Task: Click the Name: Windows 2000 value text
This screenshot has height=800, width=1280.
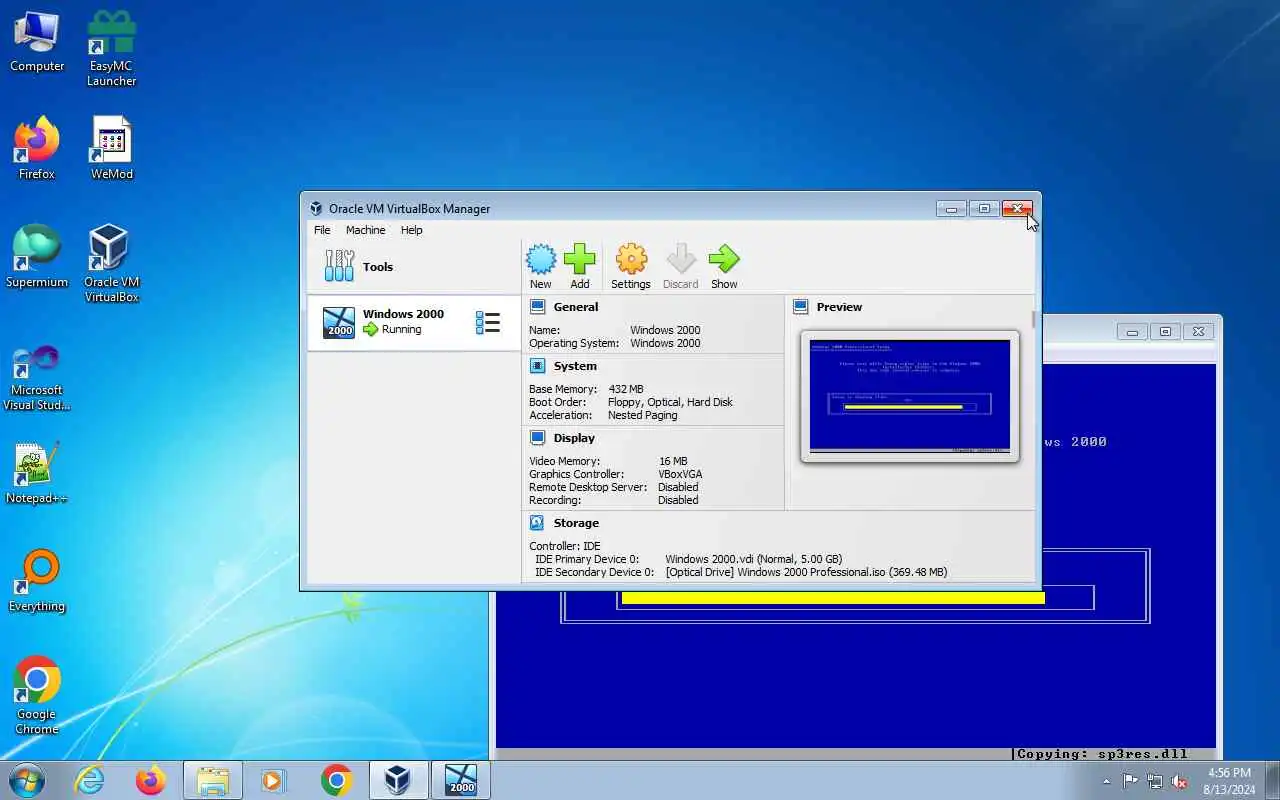Action: coord(665,330)
